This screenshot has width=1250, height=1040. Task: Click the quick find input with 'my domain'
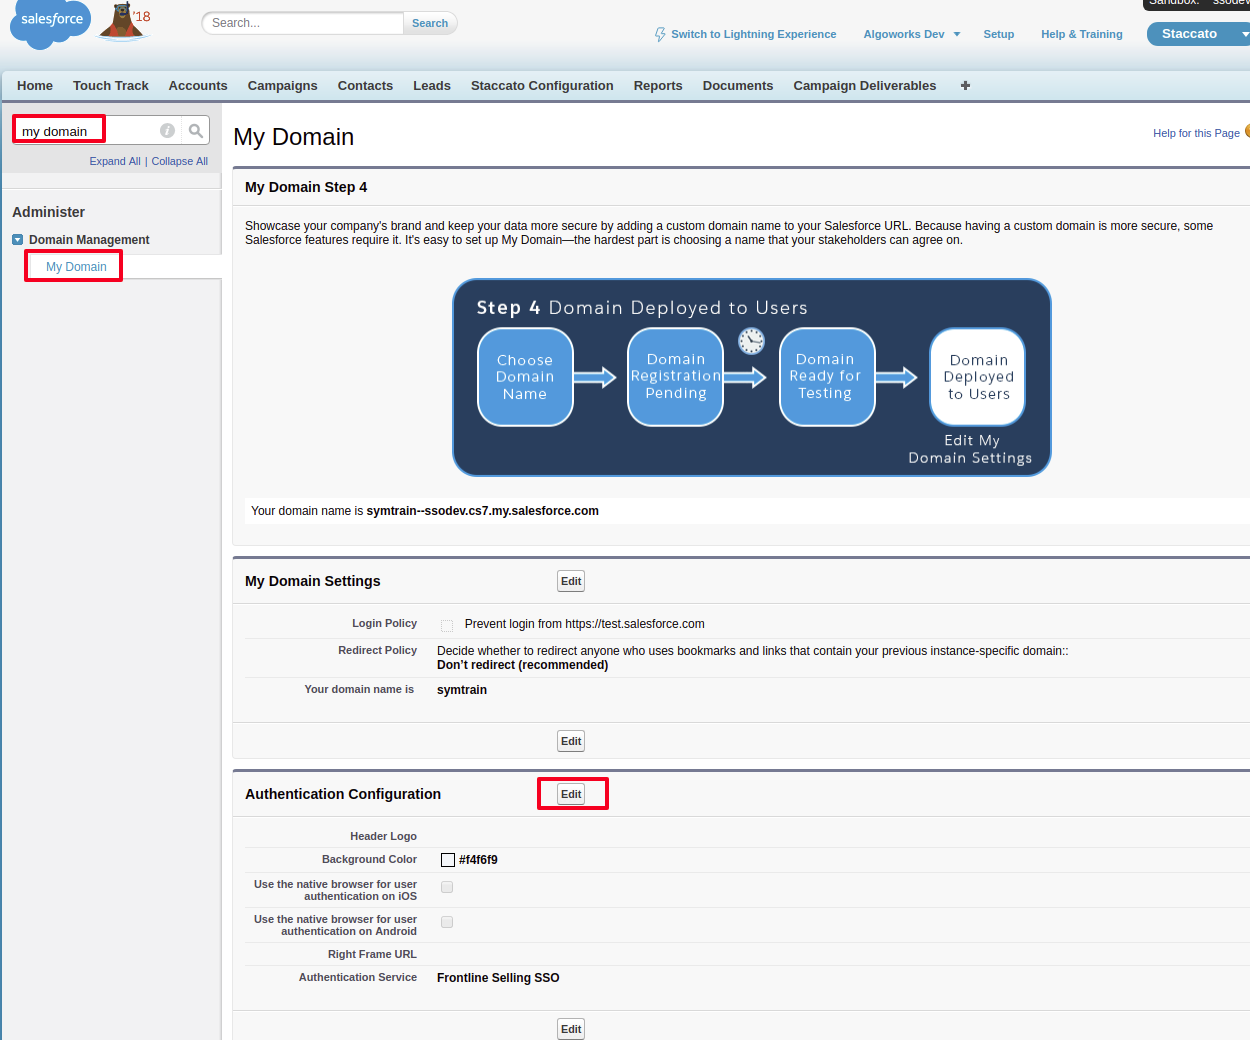pos(85,131)
